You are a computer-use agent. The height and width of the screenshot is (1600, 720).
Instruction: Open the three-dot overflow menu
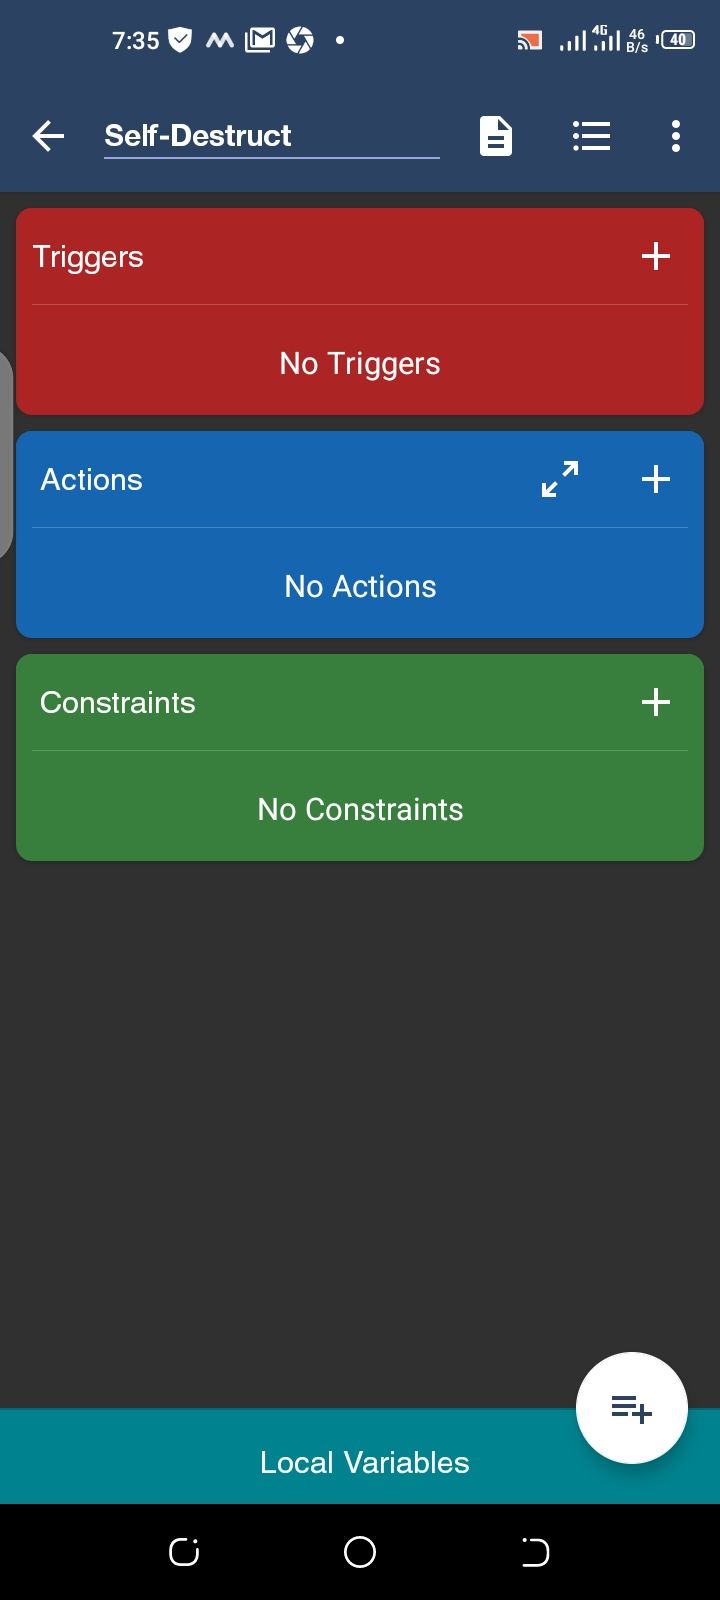click(676, 136)
